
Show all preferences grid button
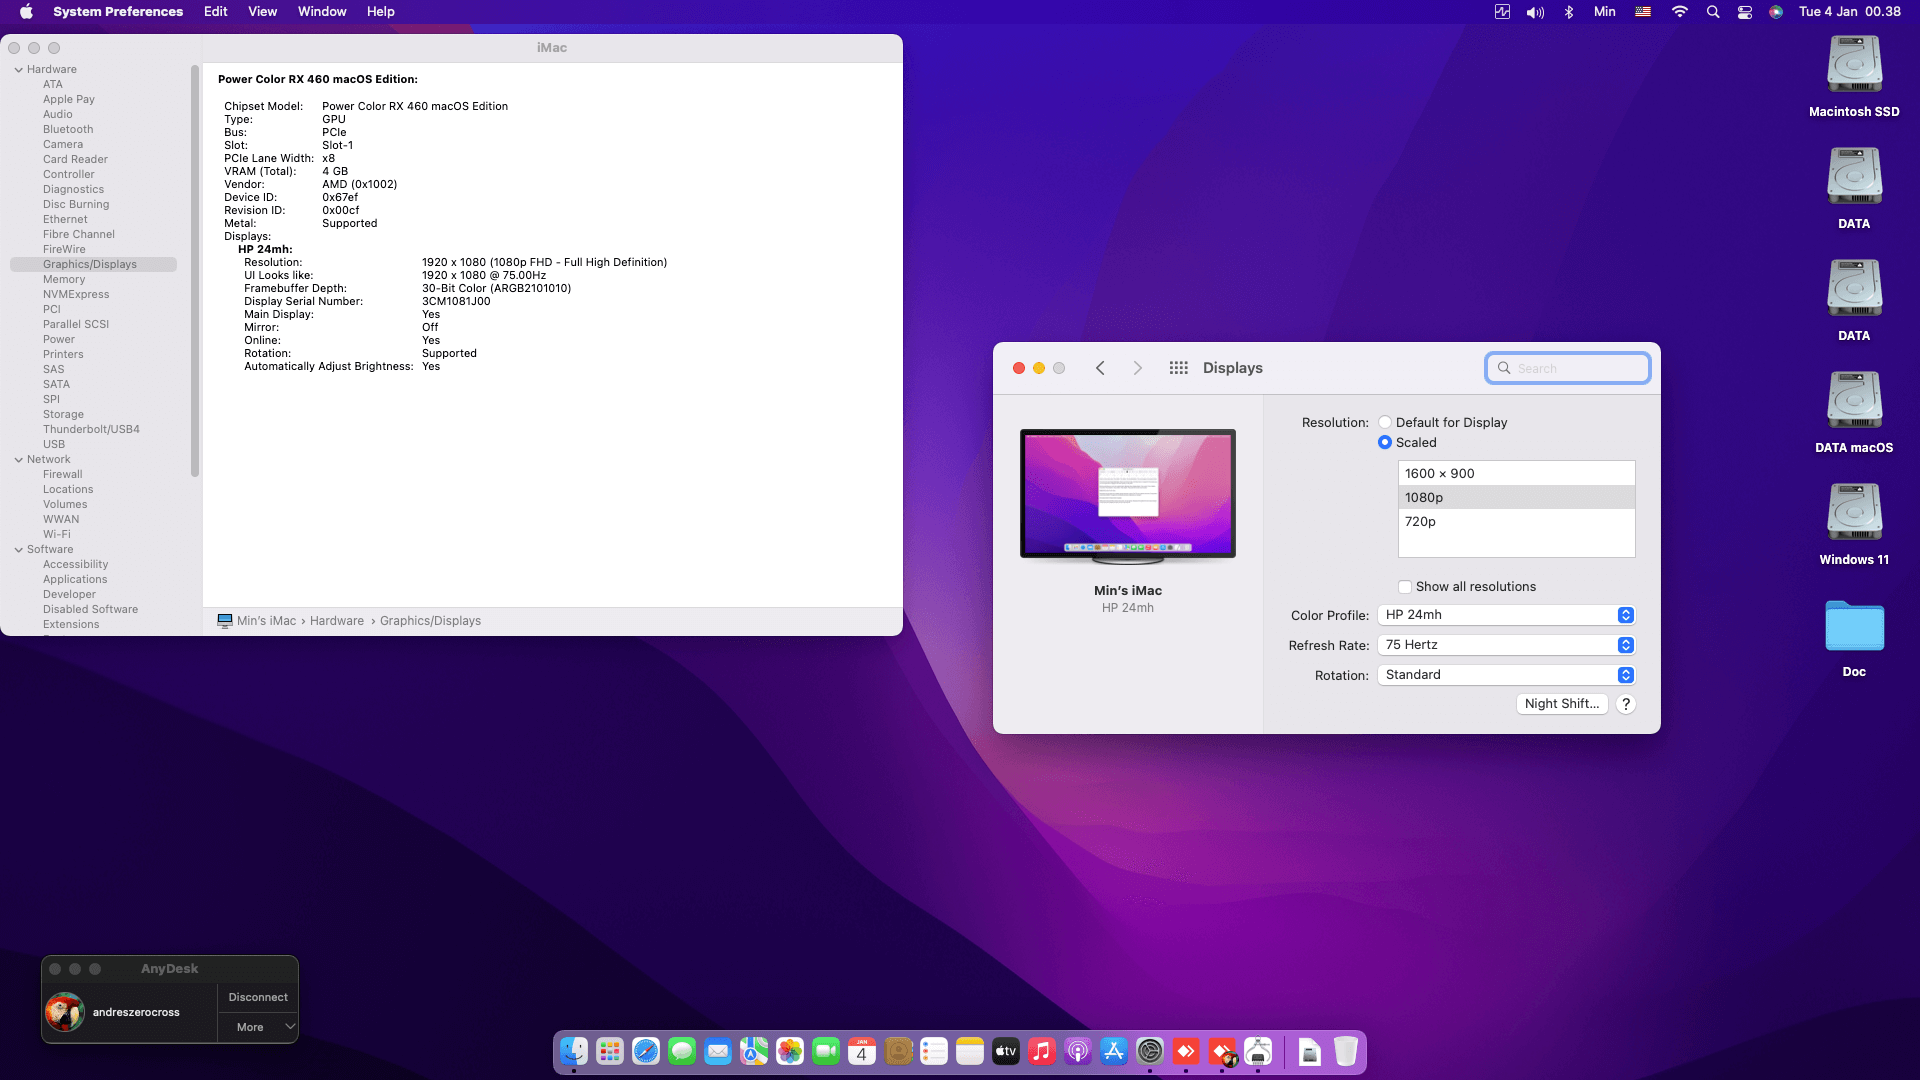coord(1179,368)
